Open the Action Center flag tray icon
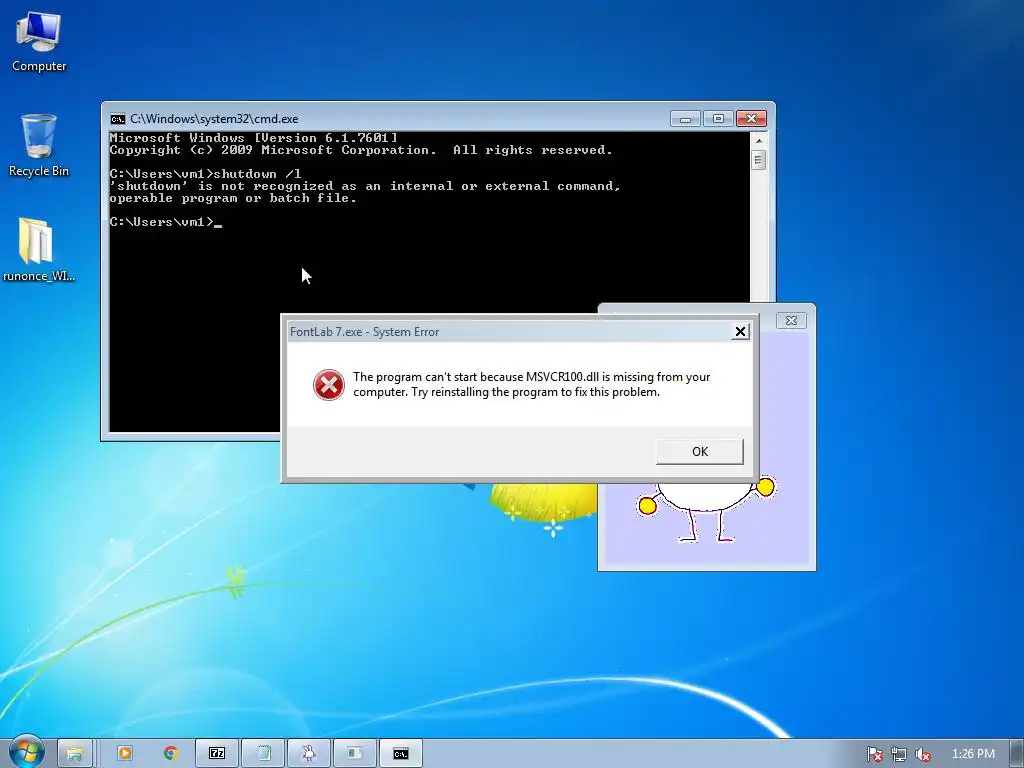1024x768 pixels. (874, 754)
